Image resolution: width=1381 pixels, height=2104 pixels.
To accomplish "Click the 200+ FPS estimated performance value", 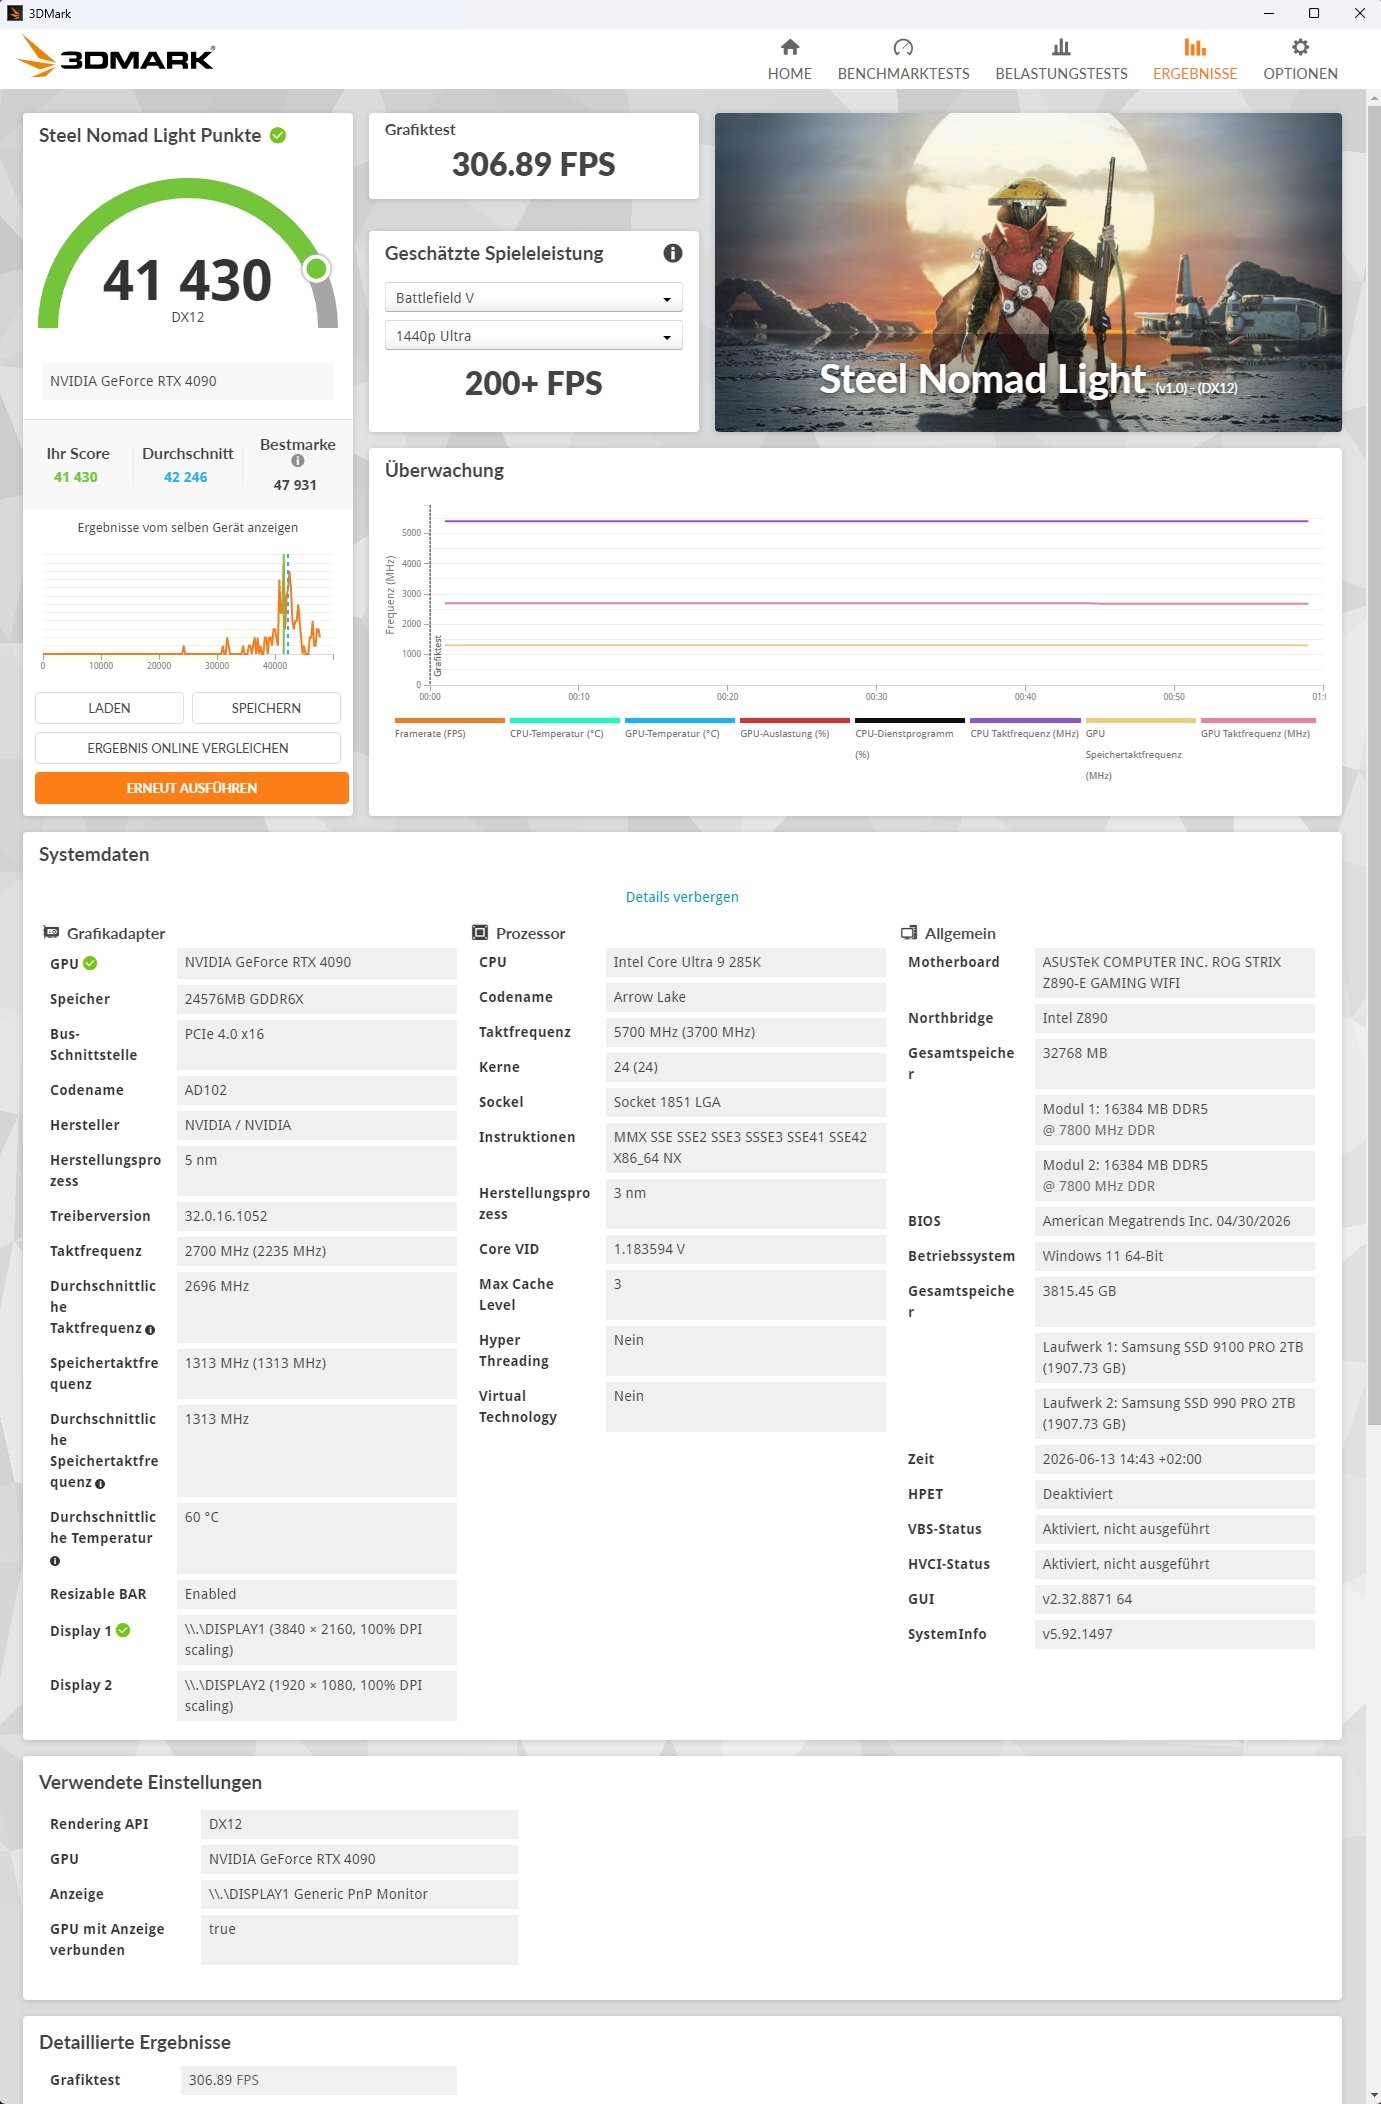I will [534, 384].
